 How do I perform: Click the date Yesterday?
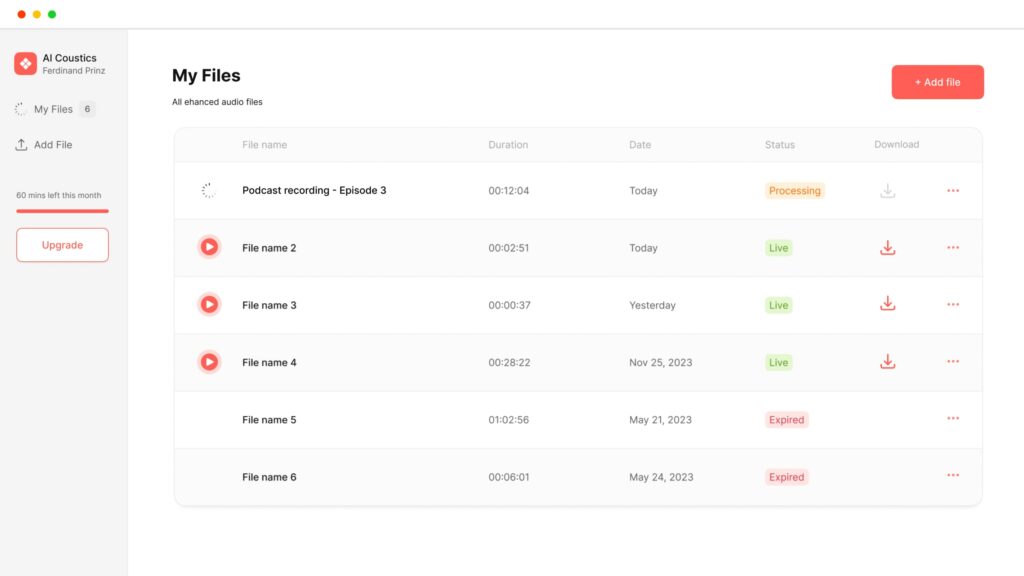pyautogui.click(x=652, y=305)
